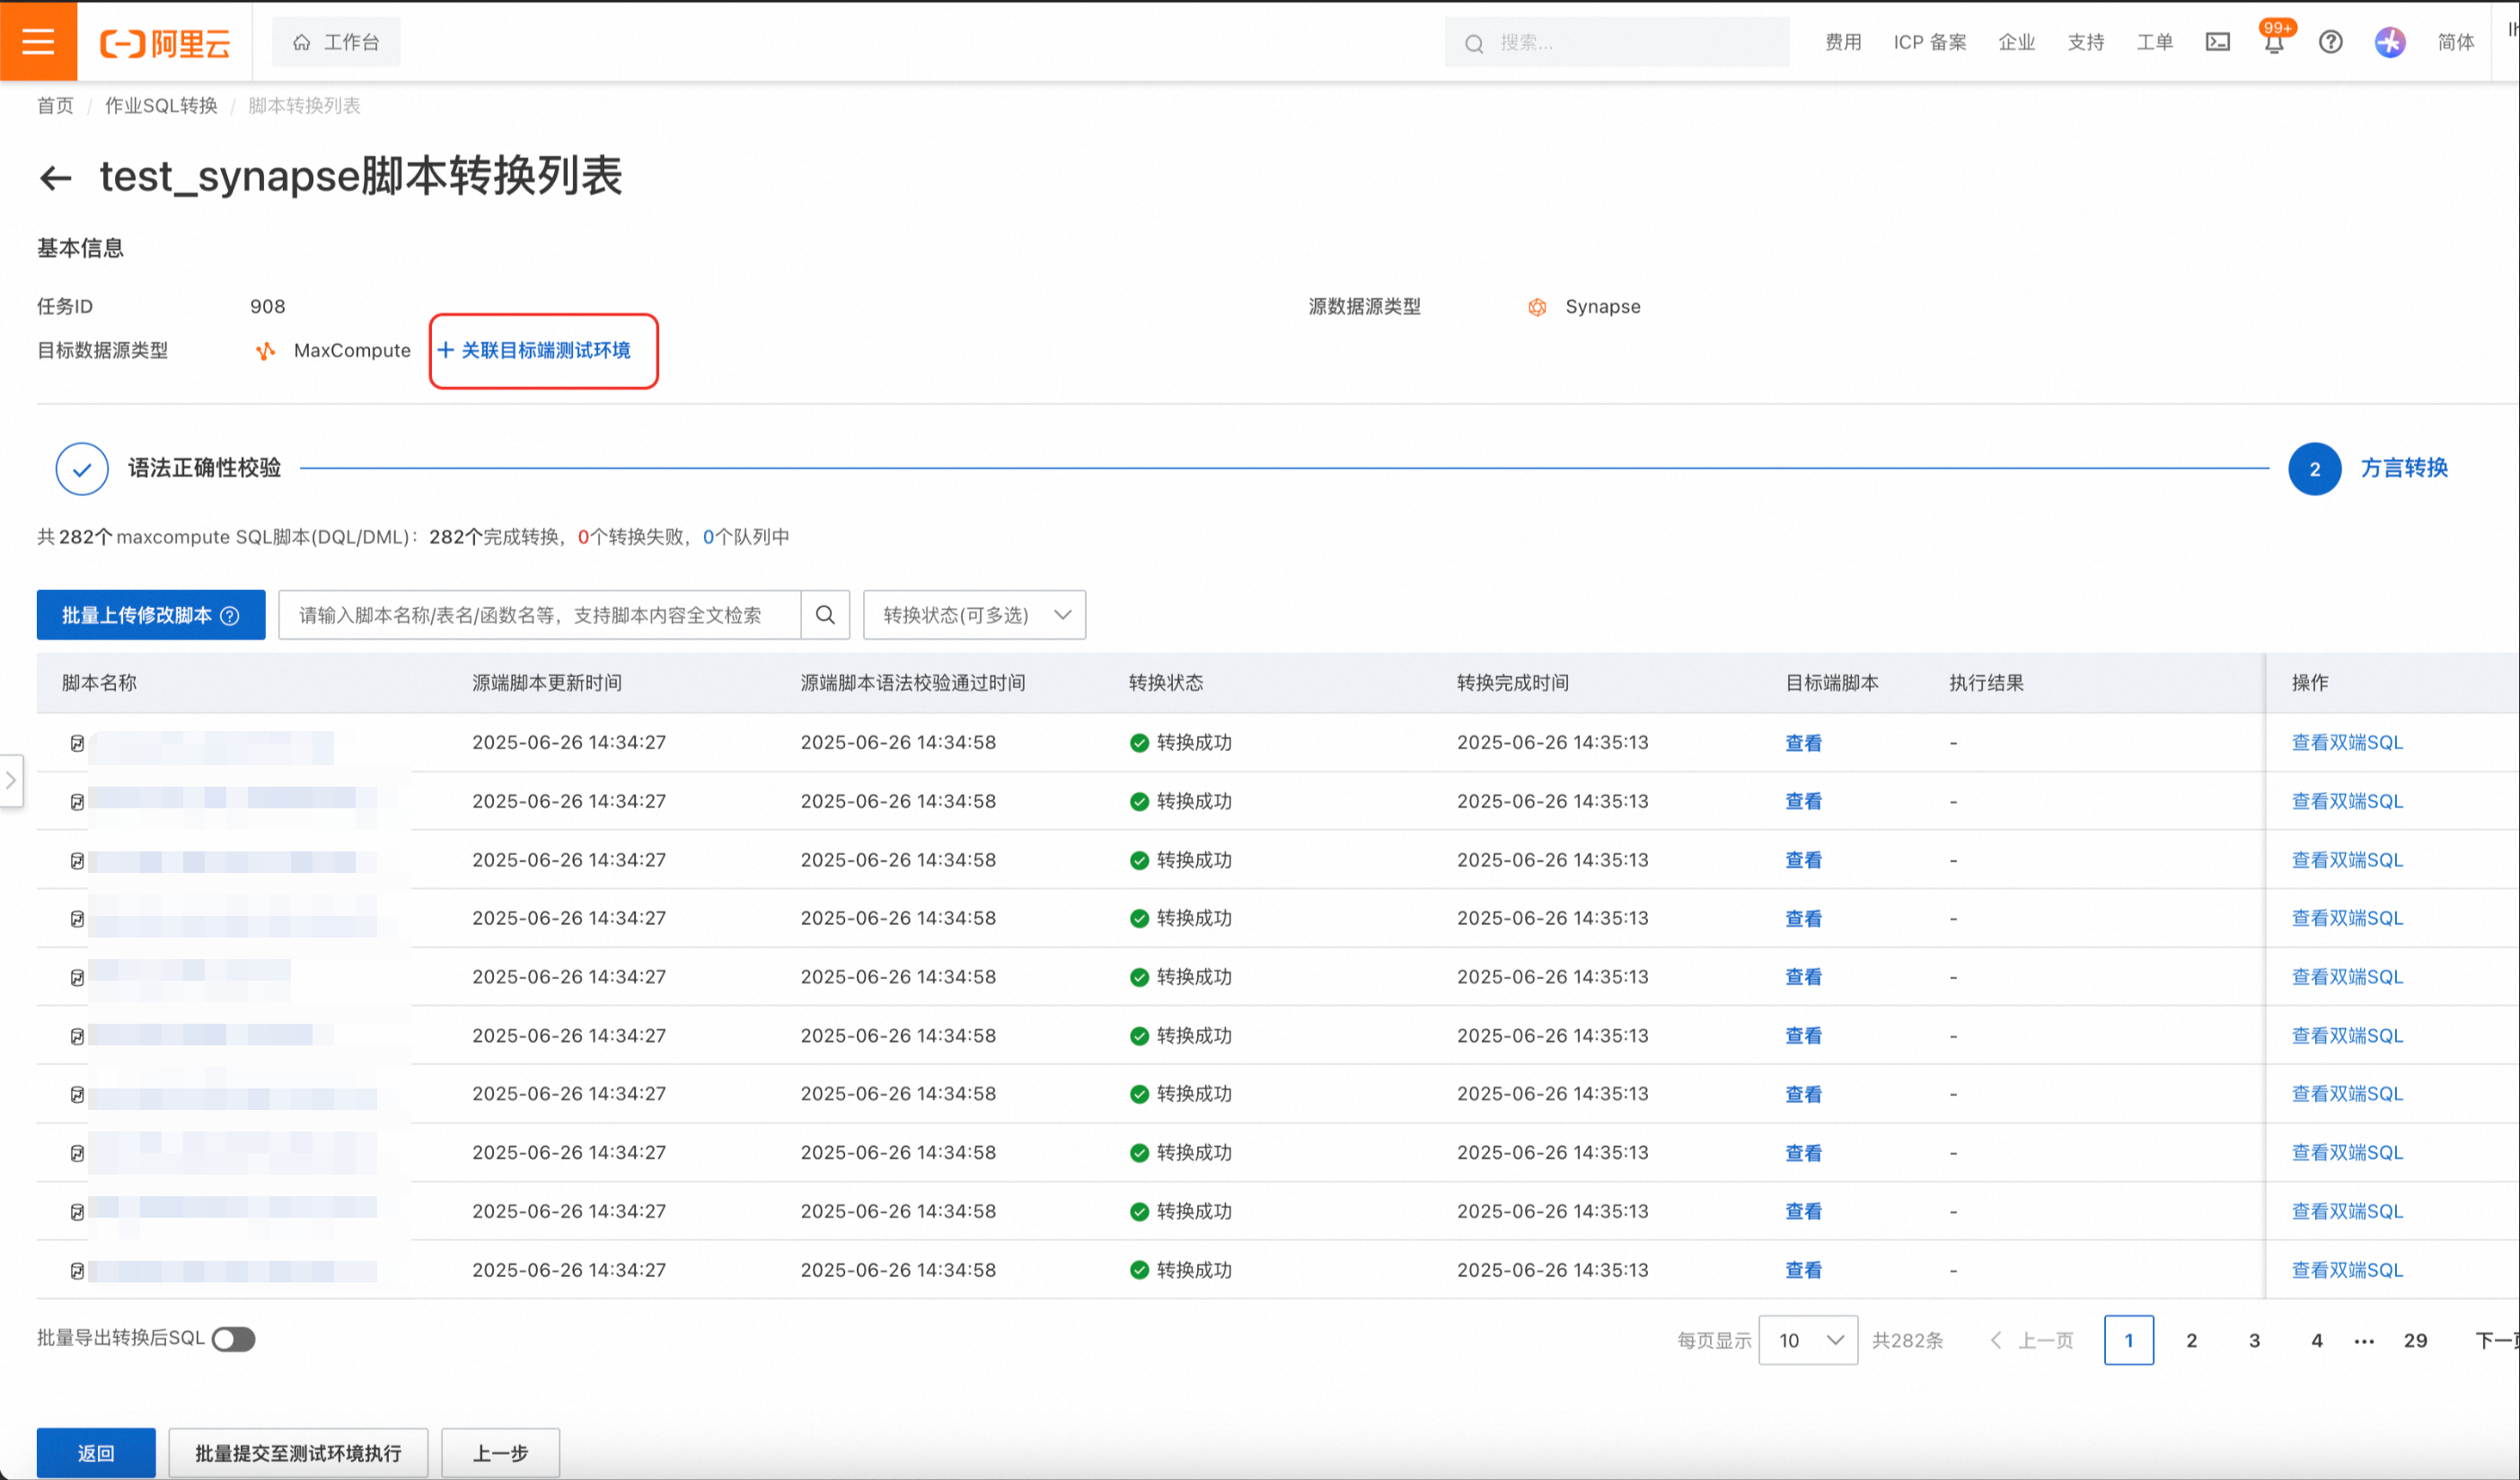Go back using the left arrow beside the page title
Screen dimensions: 2520x1480
click(x=56, y=178)
